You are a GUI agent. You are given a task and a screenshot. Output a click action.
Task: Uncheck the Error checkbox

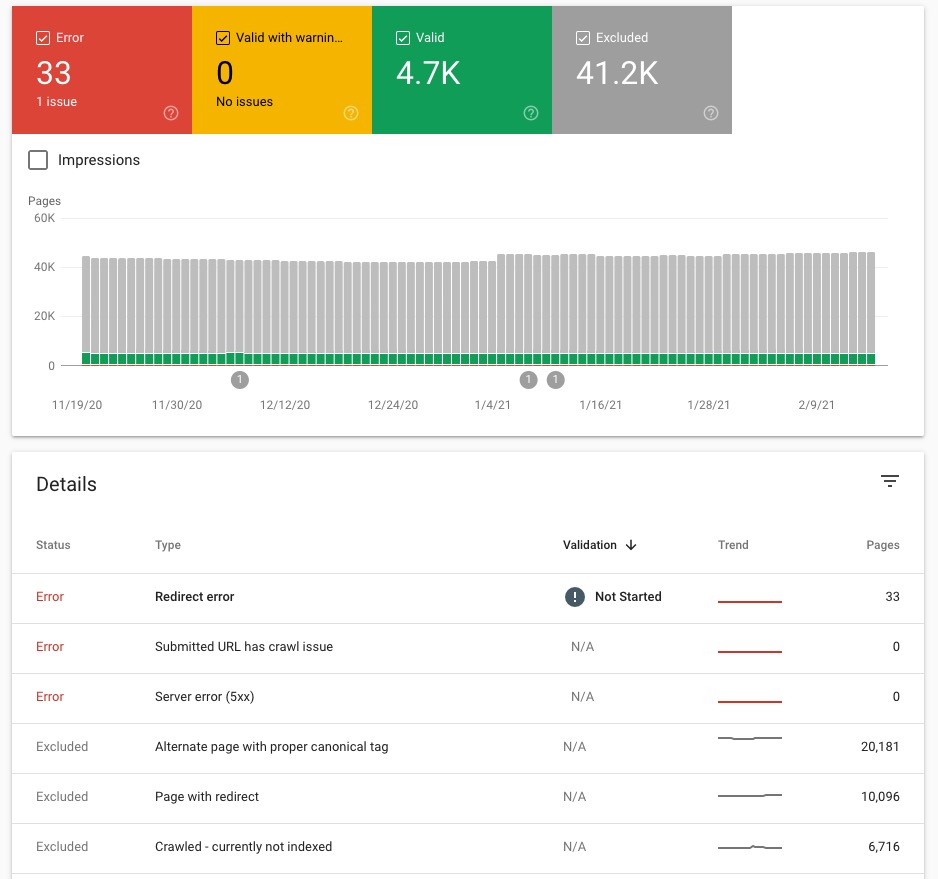tap(43, 38)
